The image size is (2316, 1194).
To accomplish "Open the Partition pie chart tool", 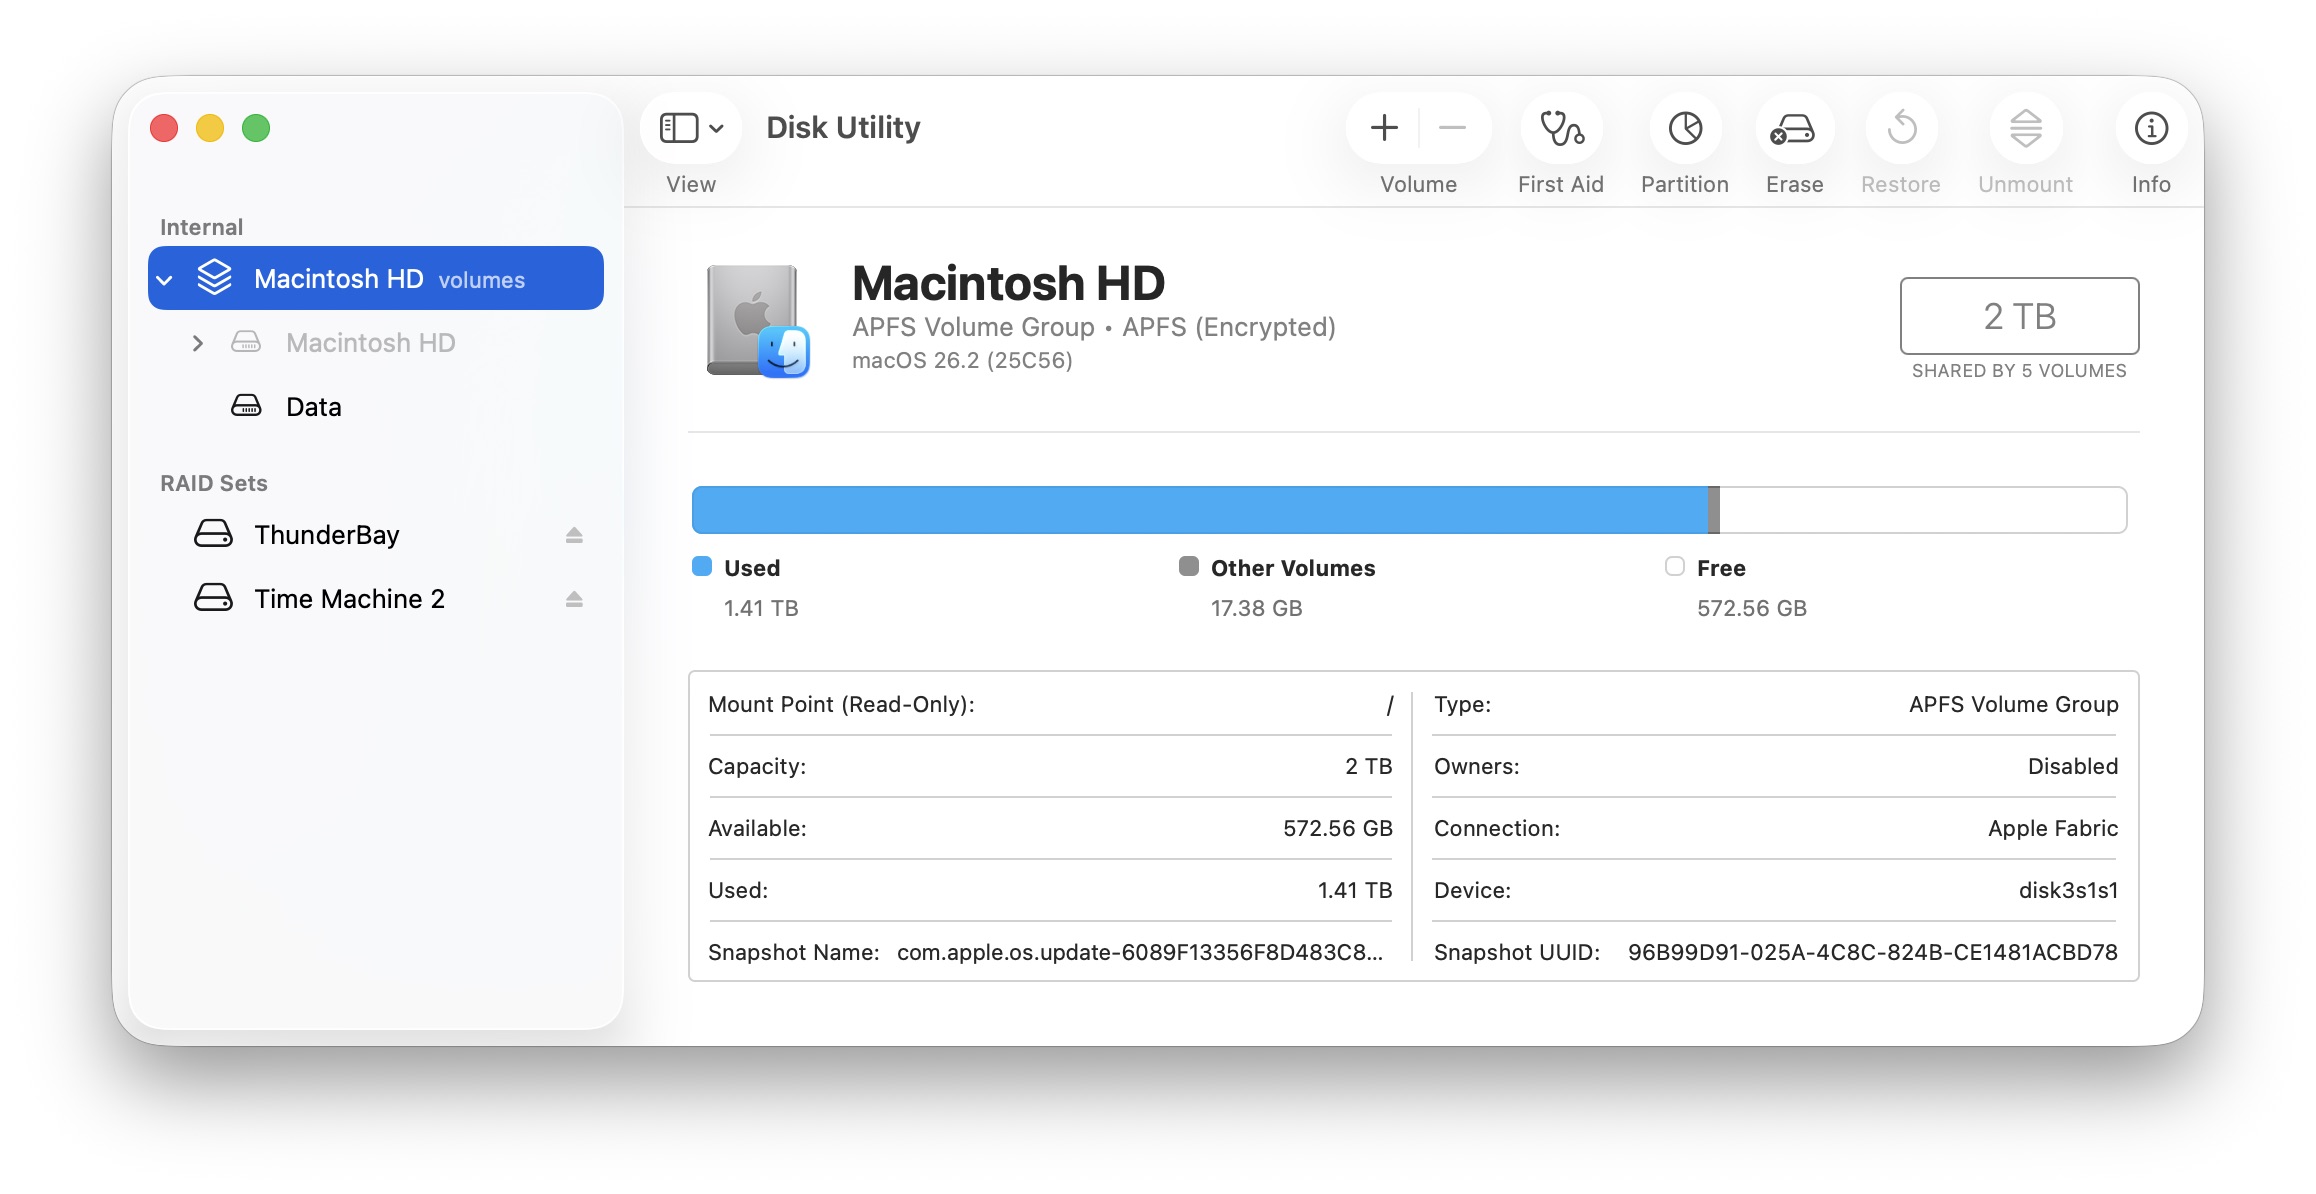I will (x=1685, y=128).
